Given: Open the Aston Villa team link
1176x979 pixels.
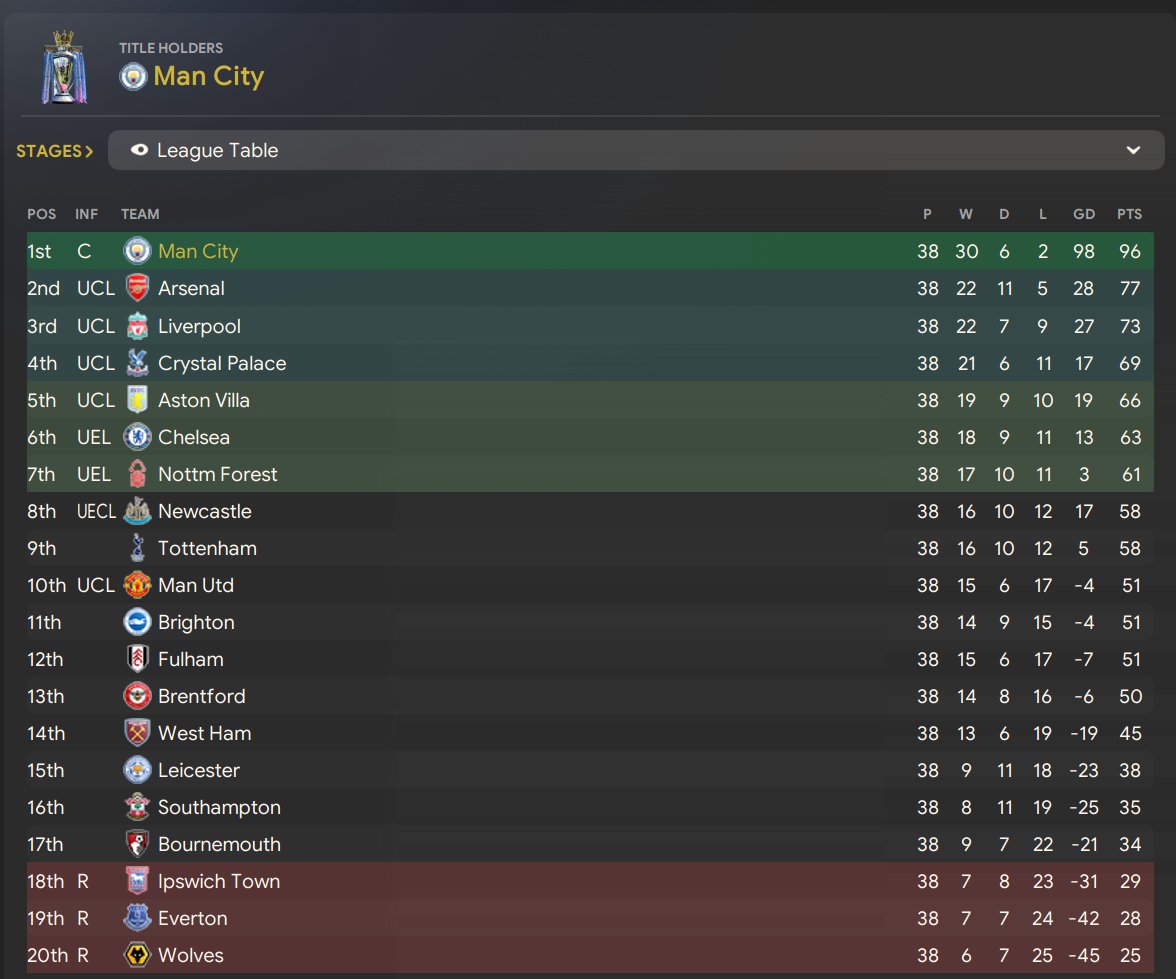Looking at the screenshot, I should (x=204, y=400).
